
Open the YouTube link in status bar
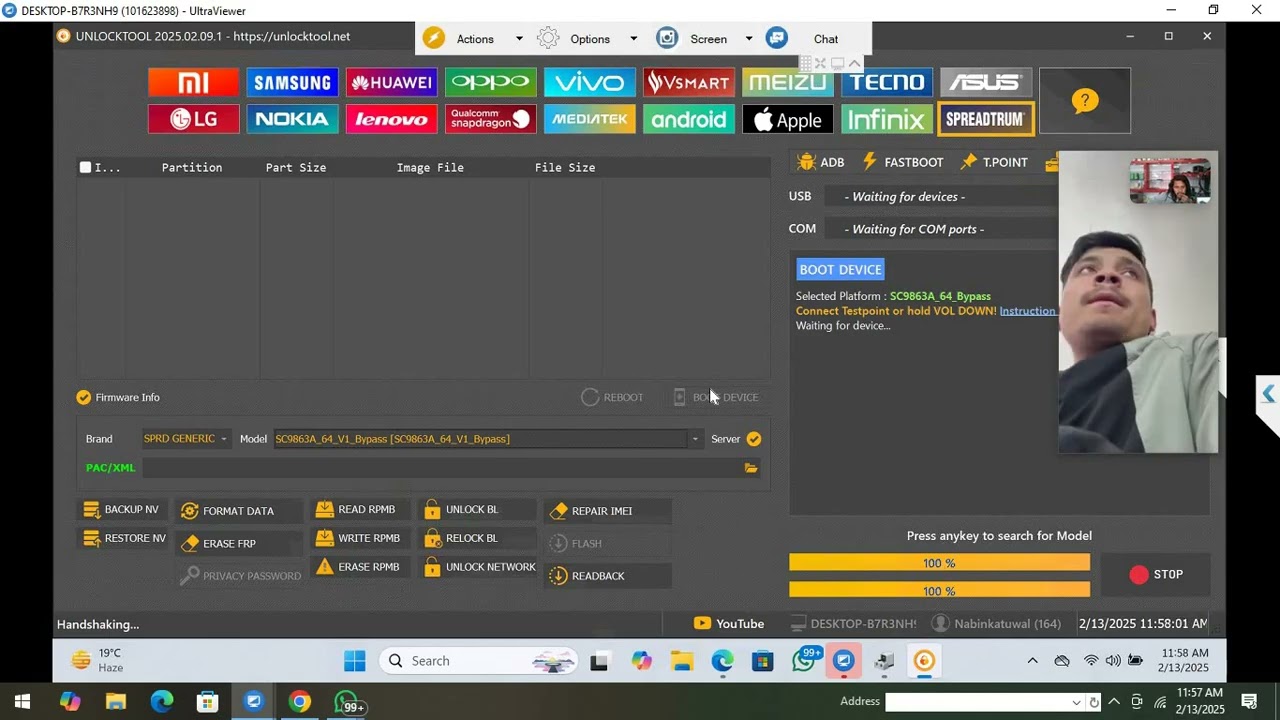click(x=729, y=624)
